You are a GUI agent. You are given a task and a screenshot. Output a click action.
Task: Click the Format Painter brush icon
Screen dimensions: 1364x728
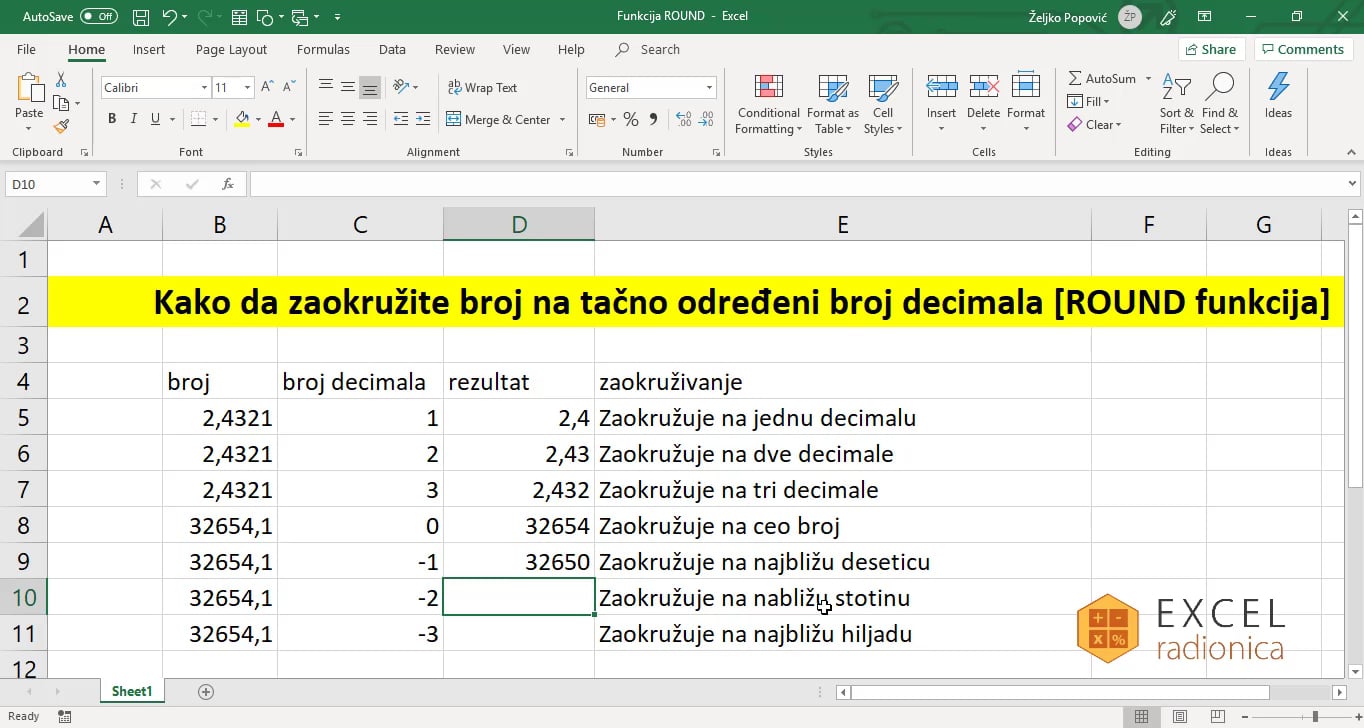click(62, 127)
